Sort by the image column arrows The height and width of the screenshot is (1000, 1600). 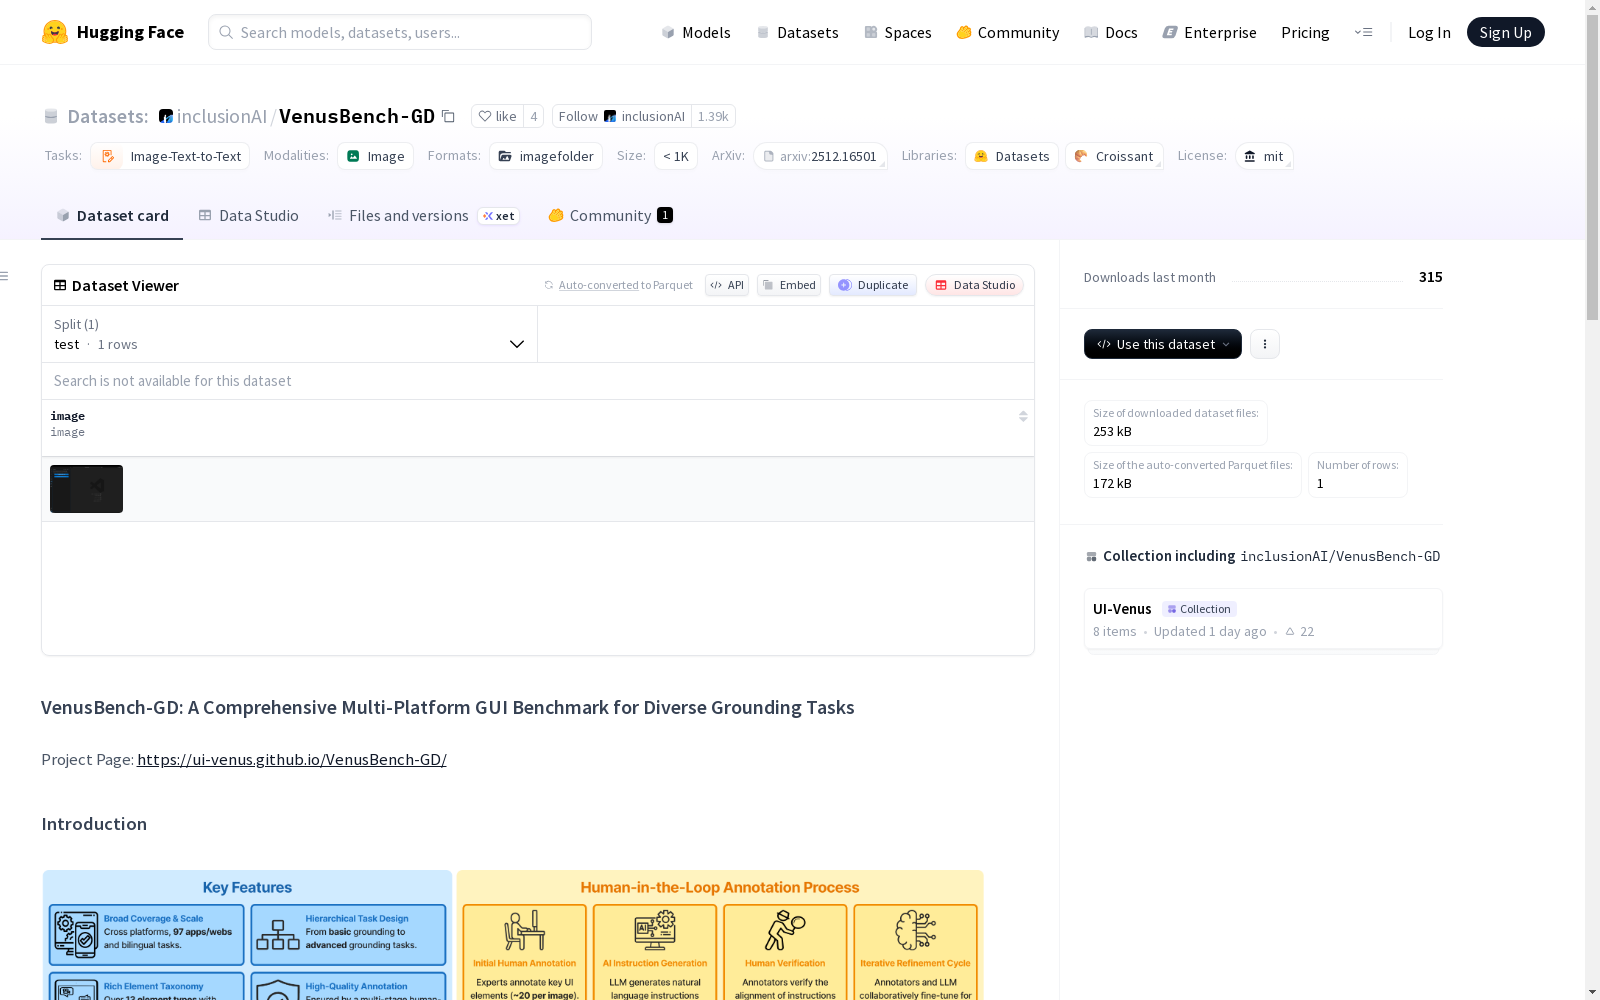click(x=1023, y=416)
